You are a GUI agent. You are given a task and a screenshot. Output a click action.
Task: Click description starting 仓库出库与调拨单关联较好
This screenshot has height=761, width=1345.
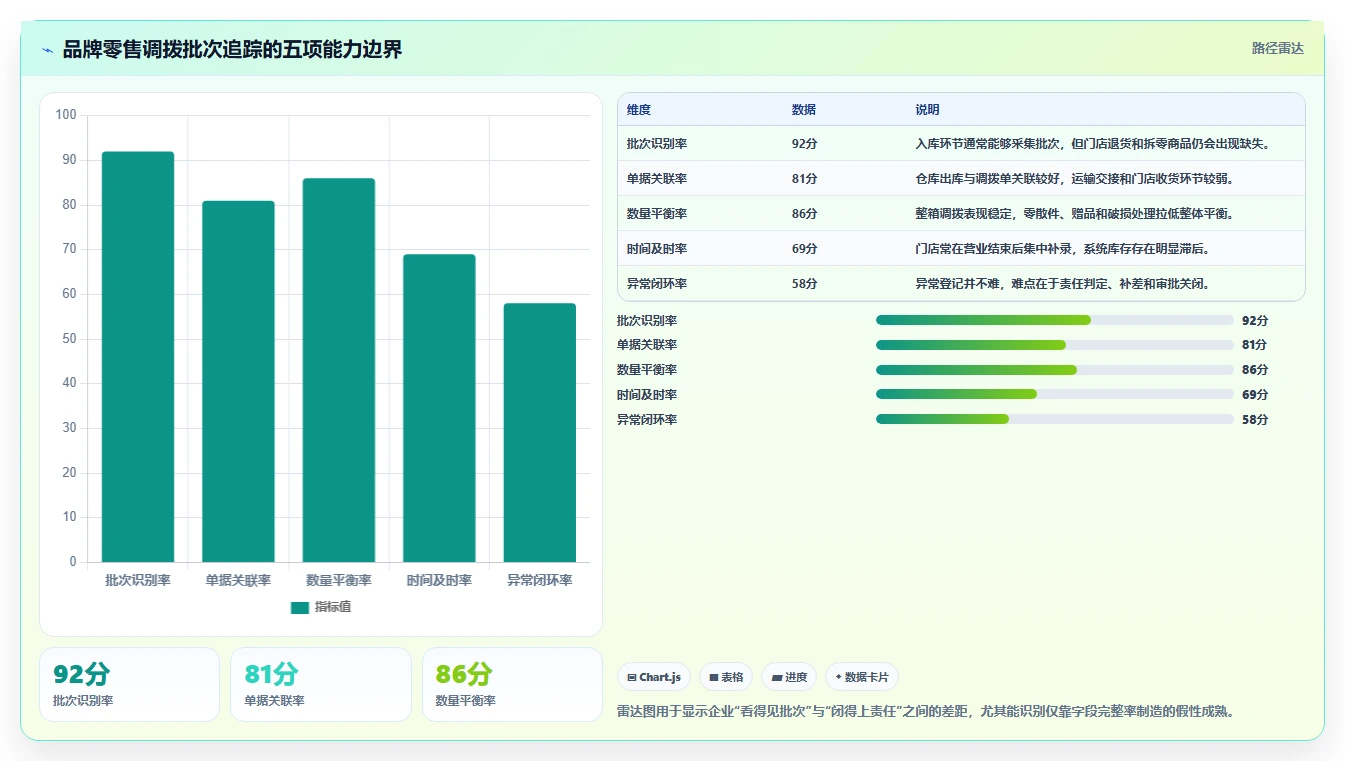coord(1074,179)
